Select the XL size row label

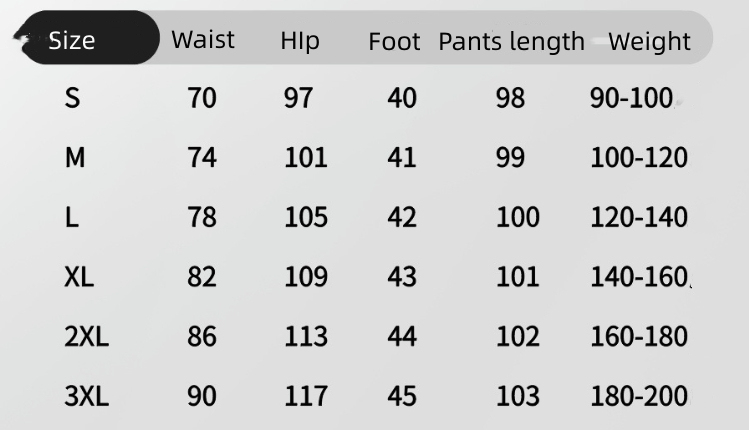click(x=79, y=276)
